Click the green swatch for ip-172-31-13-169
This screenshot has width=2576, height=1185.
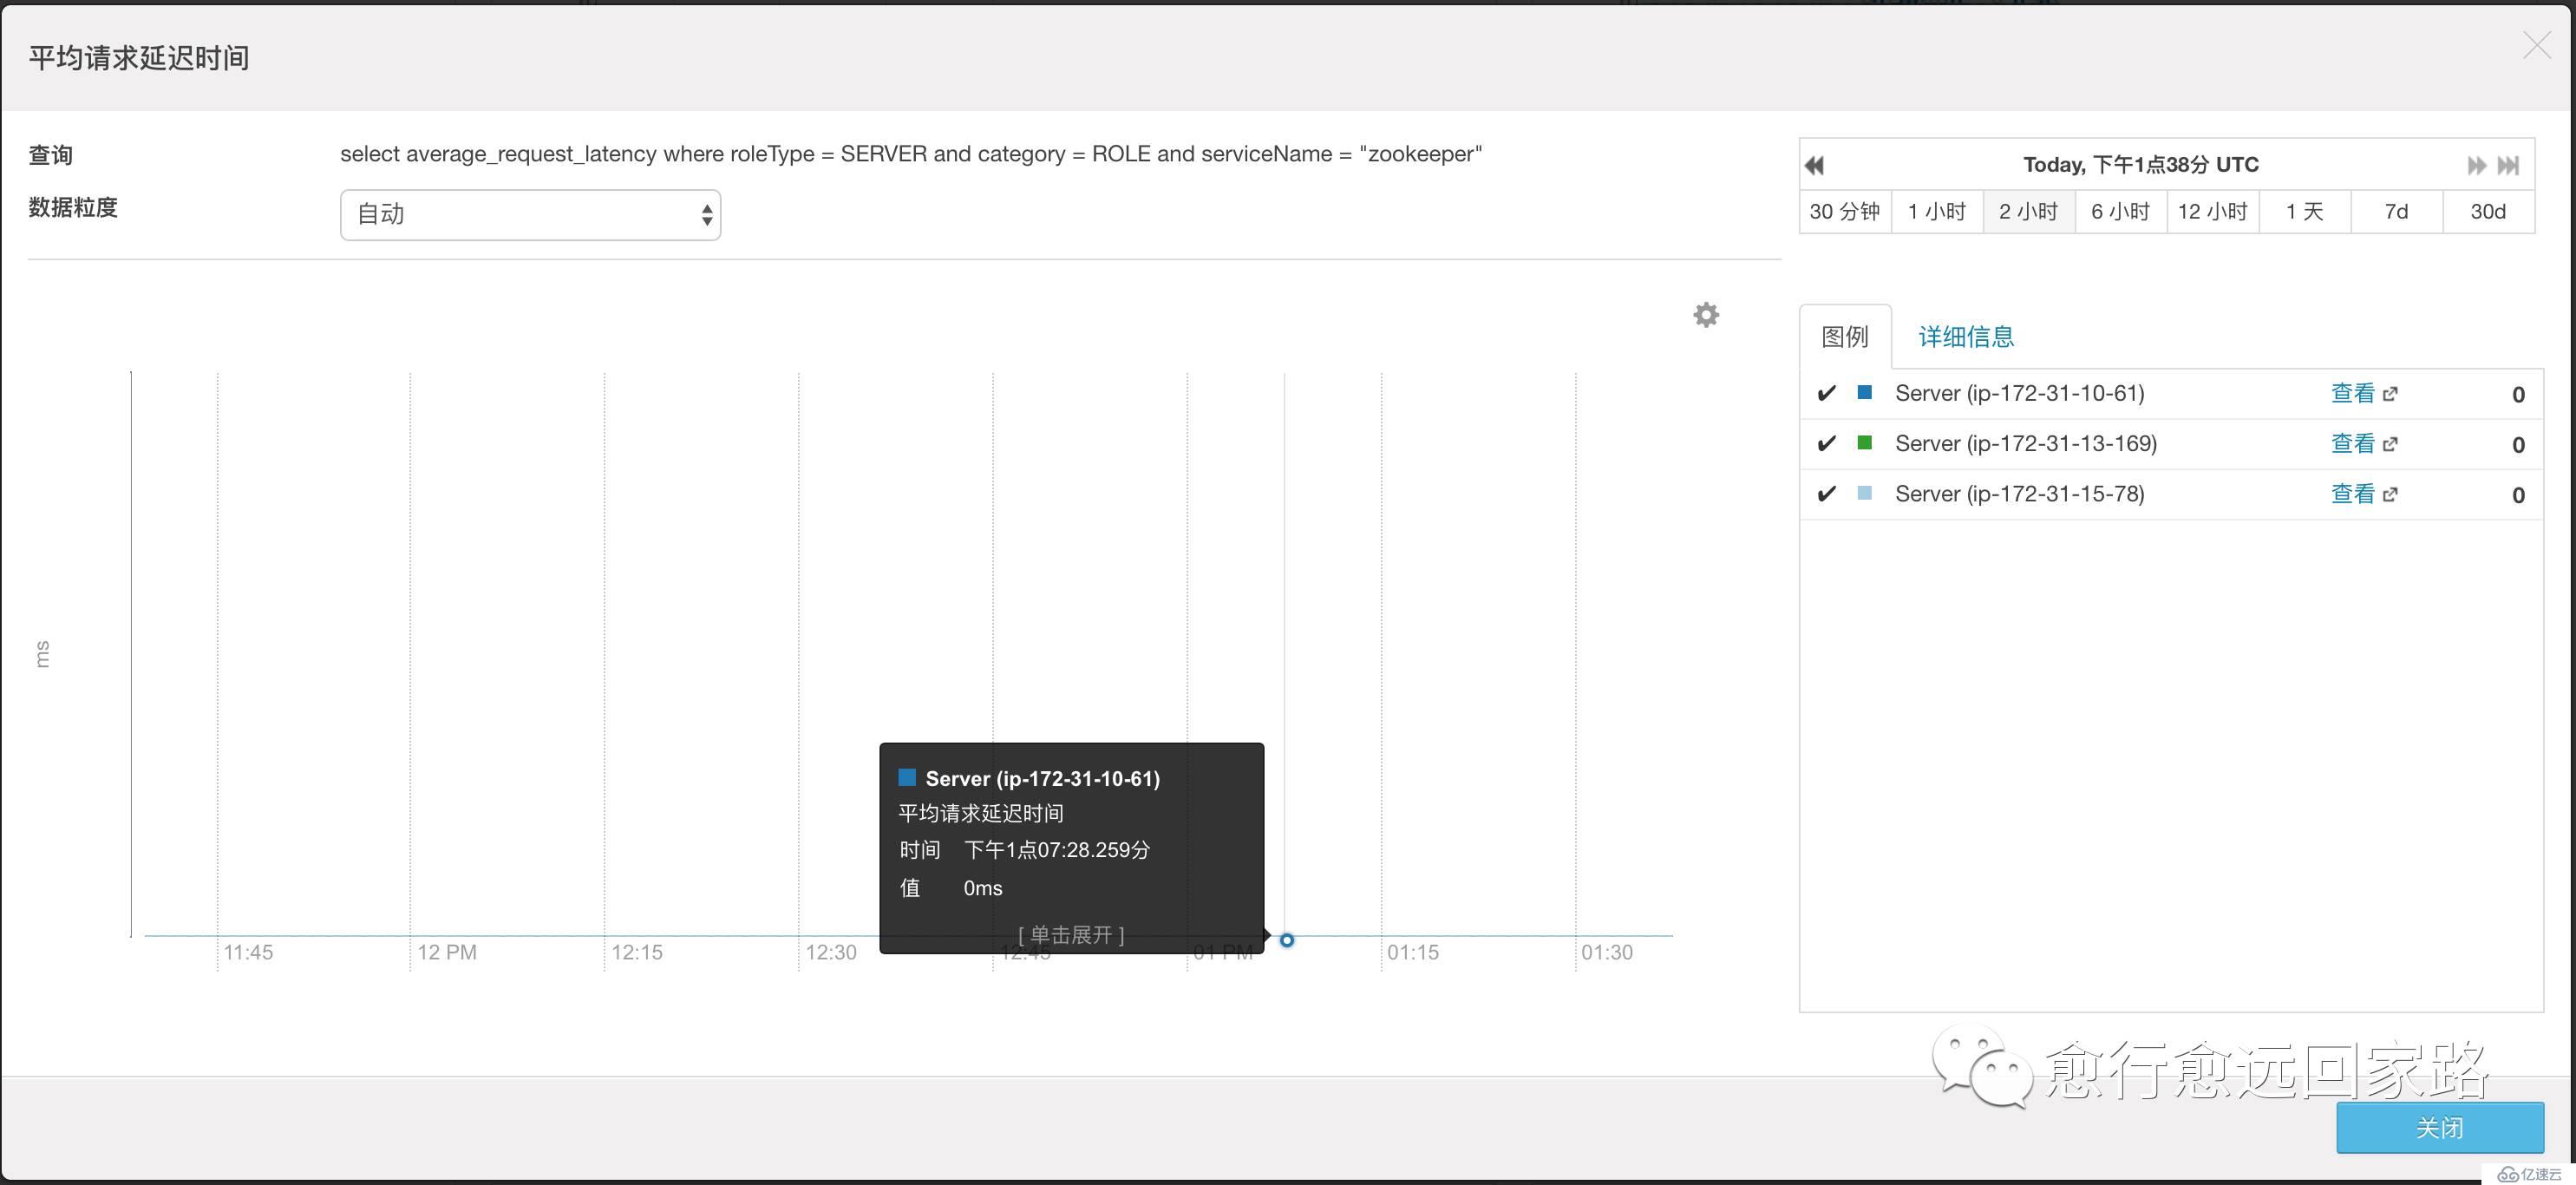pyautogui.click(x=1864, y=443)
